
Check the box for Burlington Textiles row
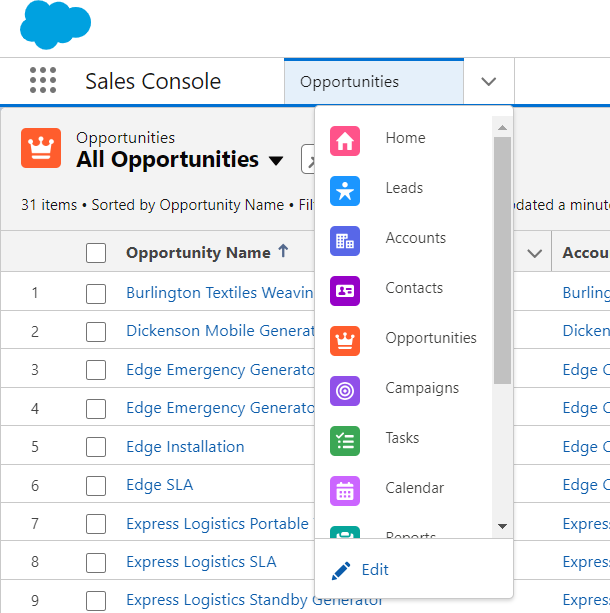[96, 294]
